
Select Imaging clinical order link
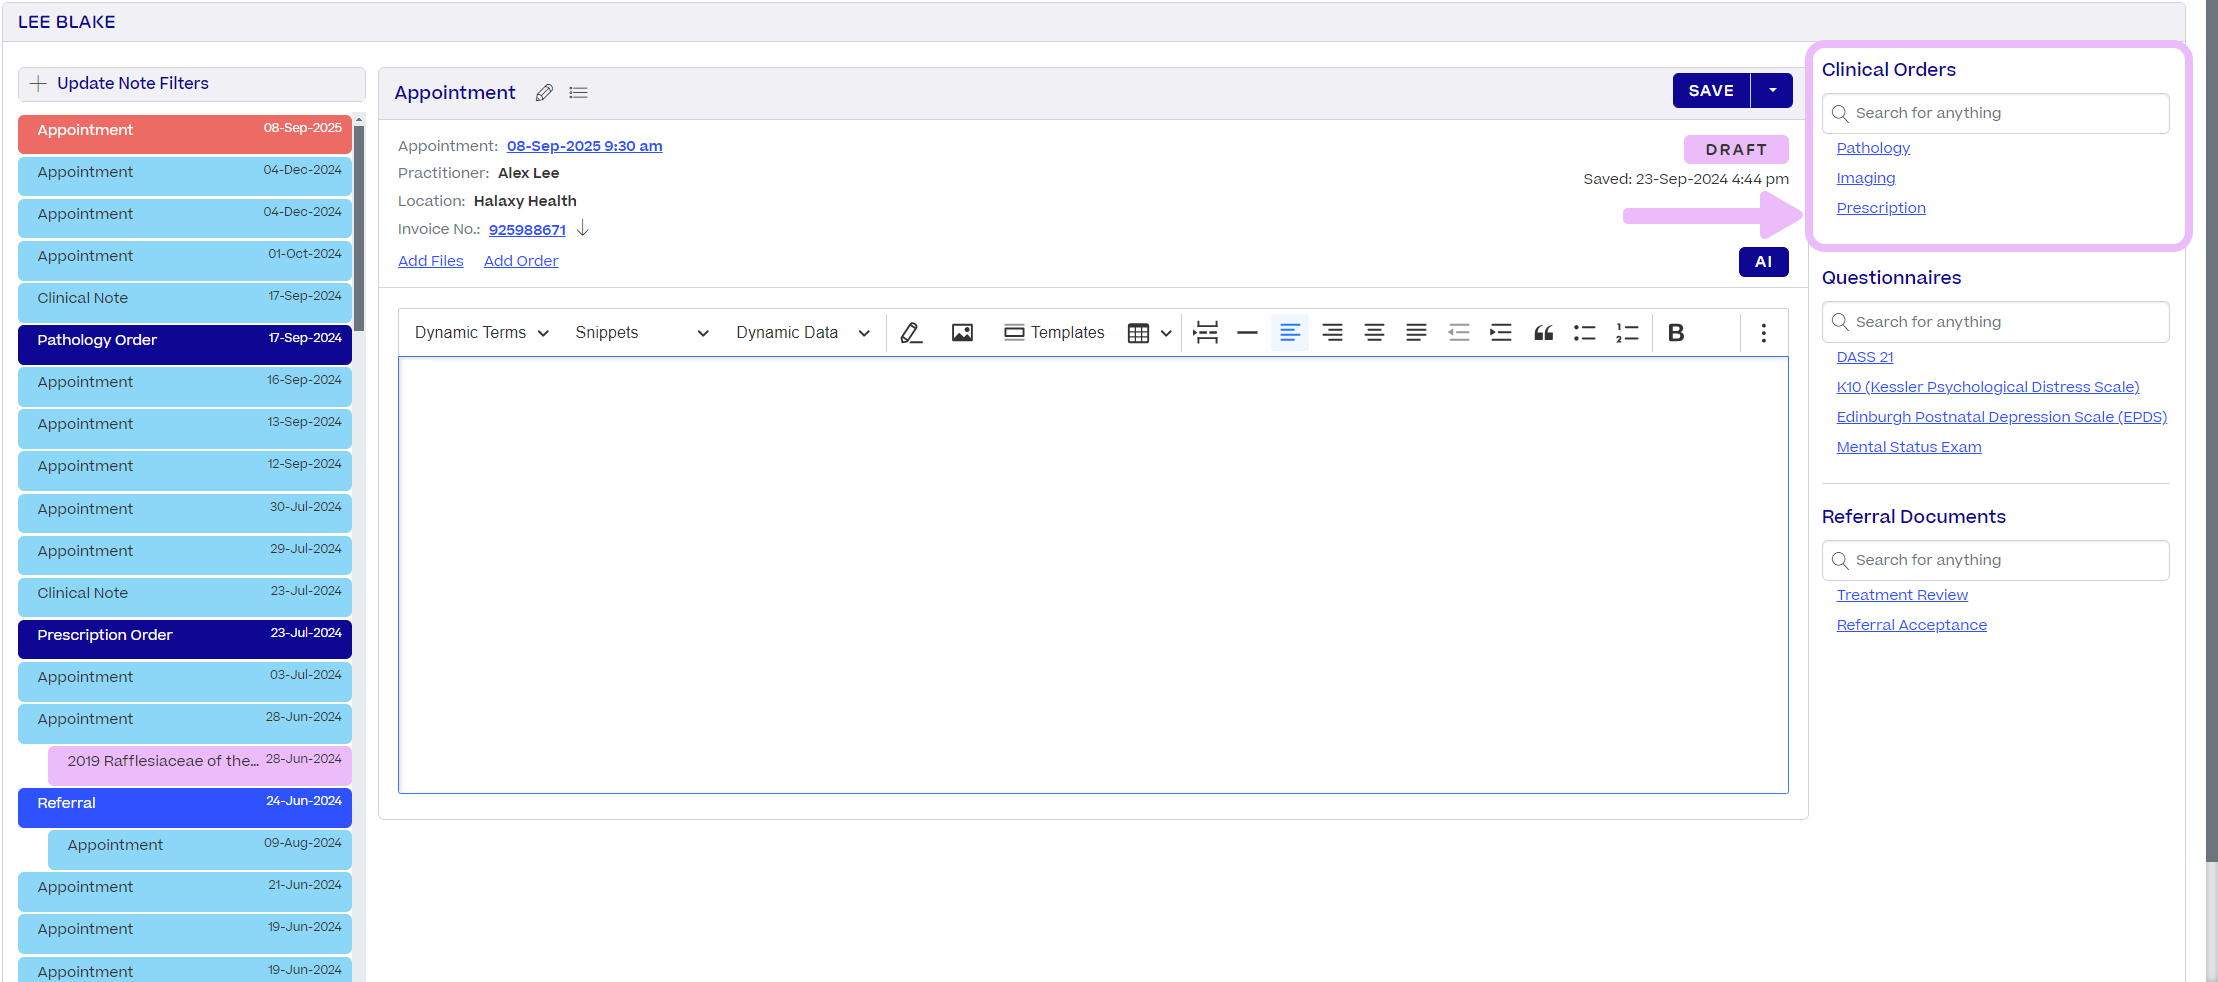coord(1866,178)
